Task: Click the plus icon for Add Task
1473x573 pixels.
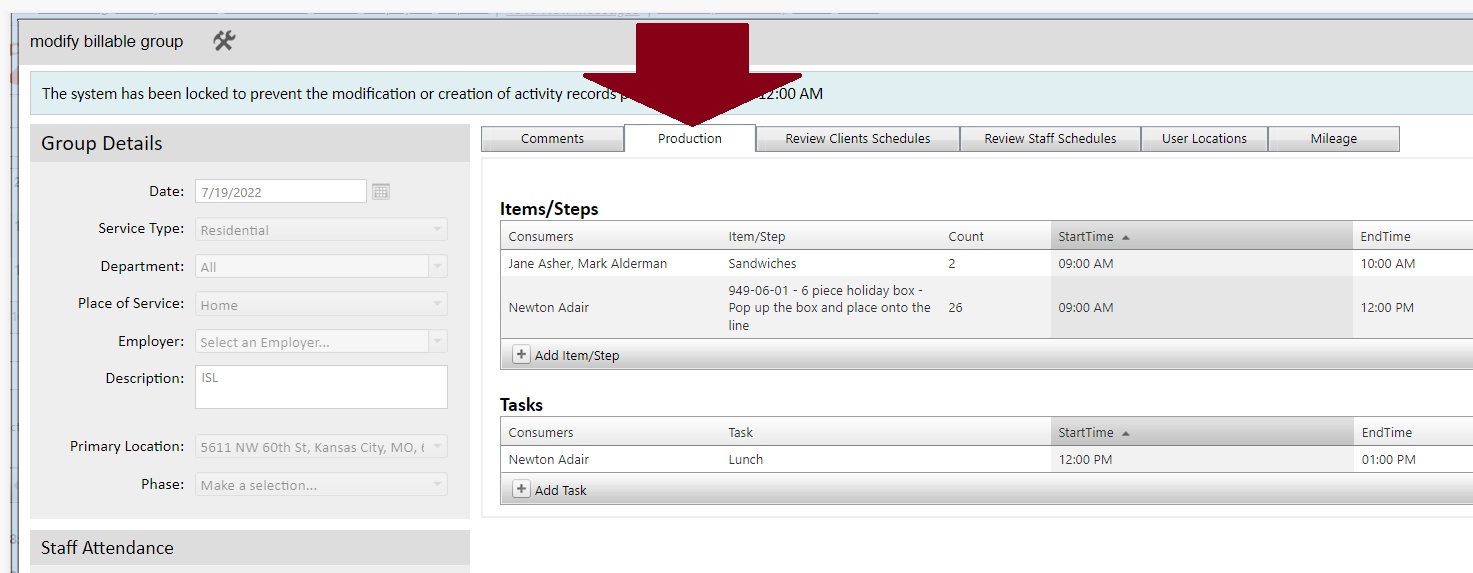Action: coord(521,489)
